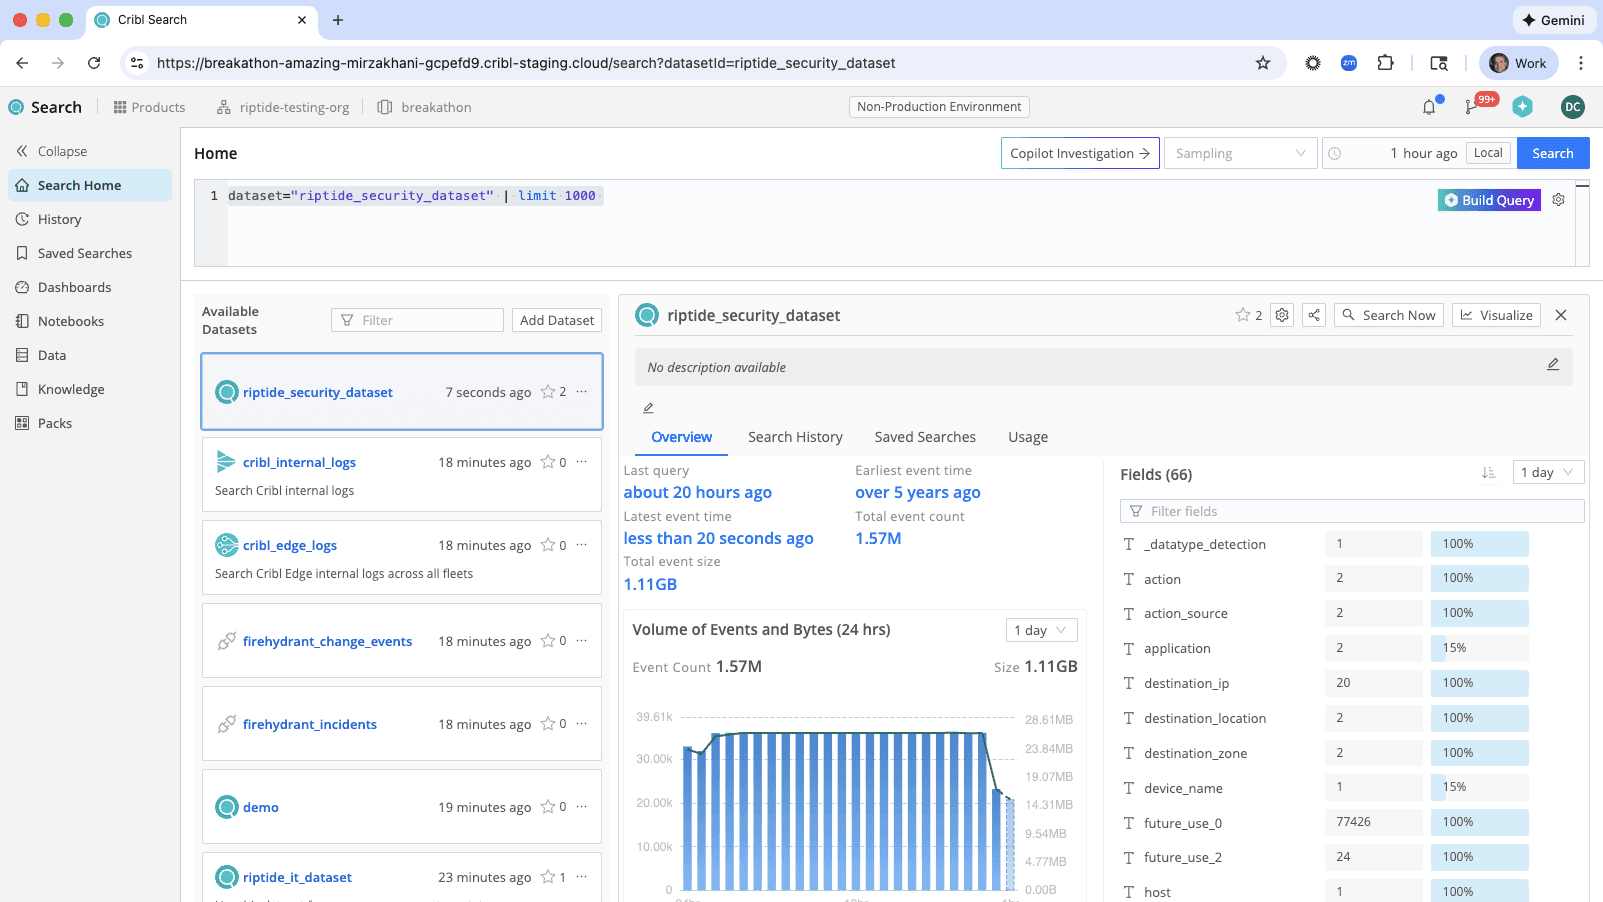This screenshot has height=902, width=1603.
Task: Switch to the Search History tab
Action: 795,437
